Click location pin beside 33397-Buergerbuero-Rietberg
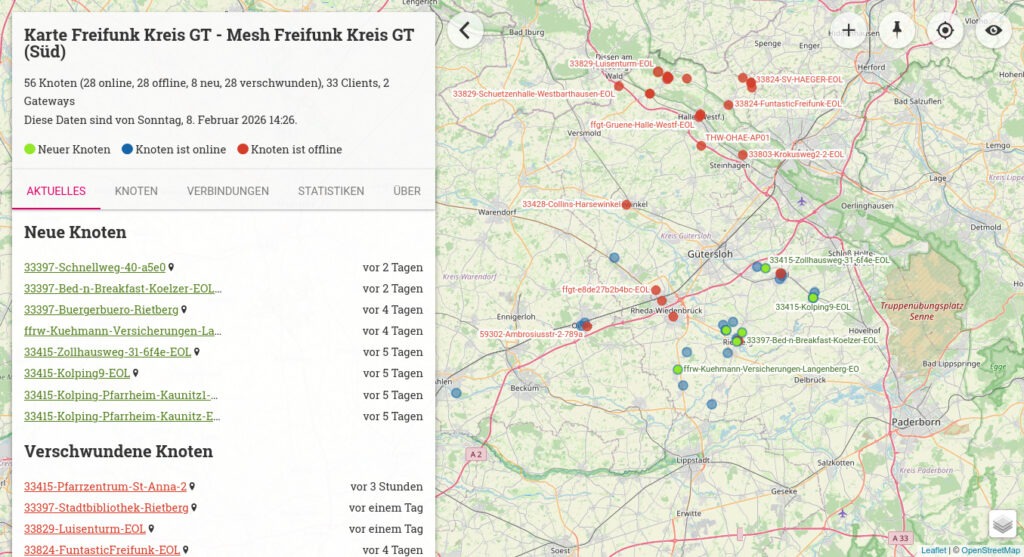Viewport: 1024px width, 557px height. pyautogui.click(x=185, y=310)
